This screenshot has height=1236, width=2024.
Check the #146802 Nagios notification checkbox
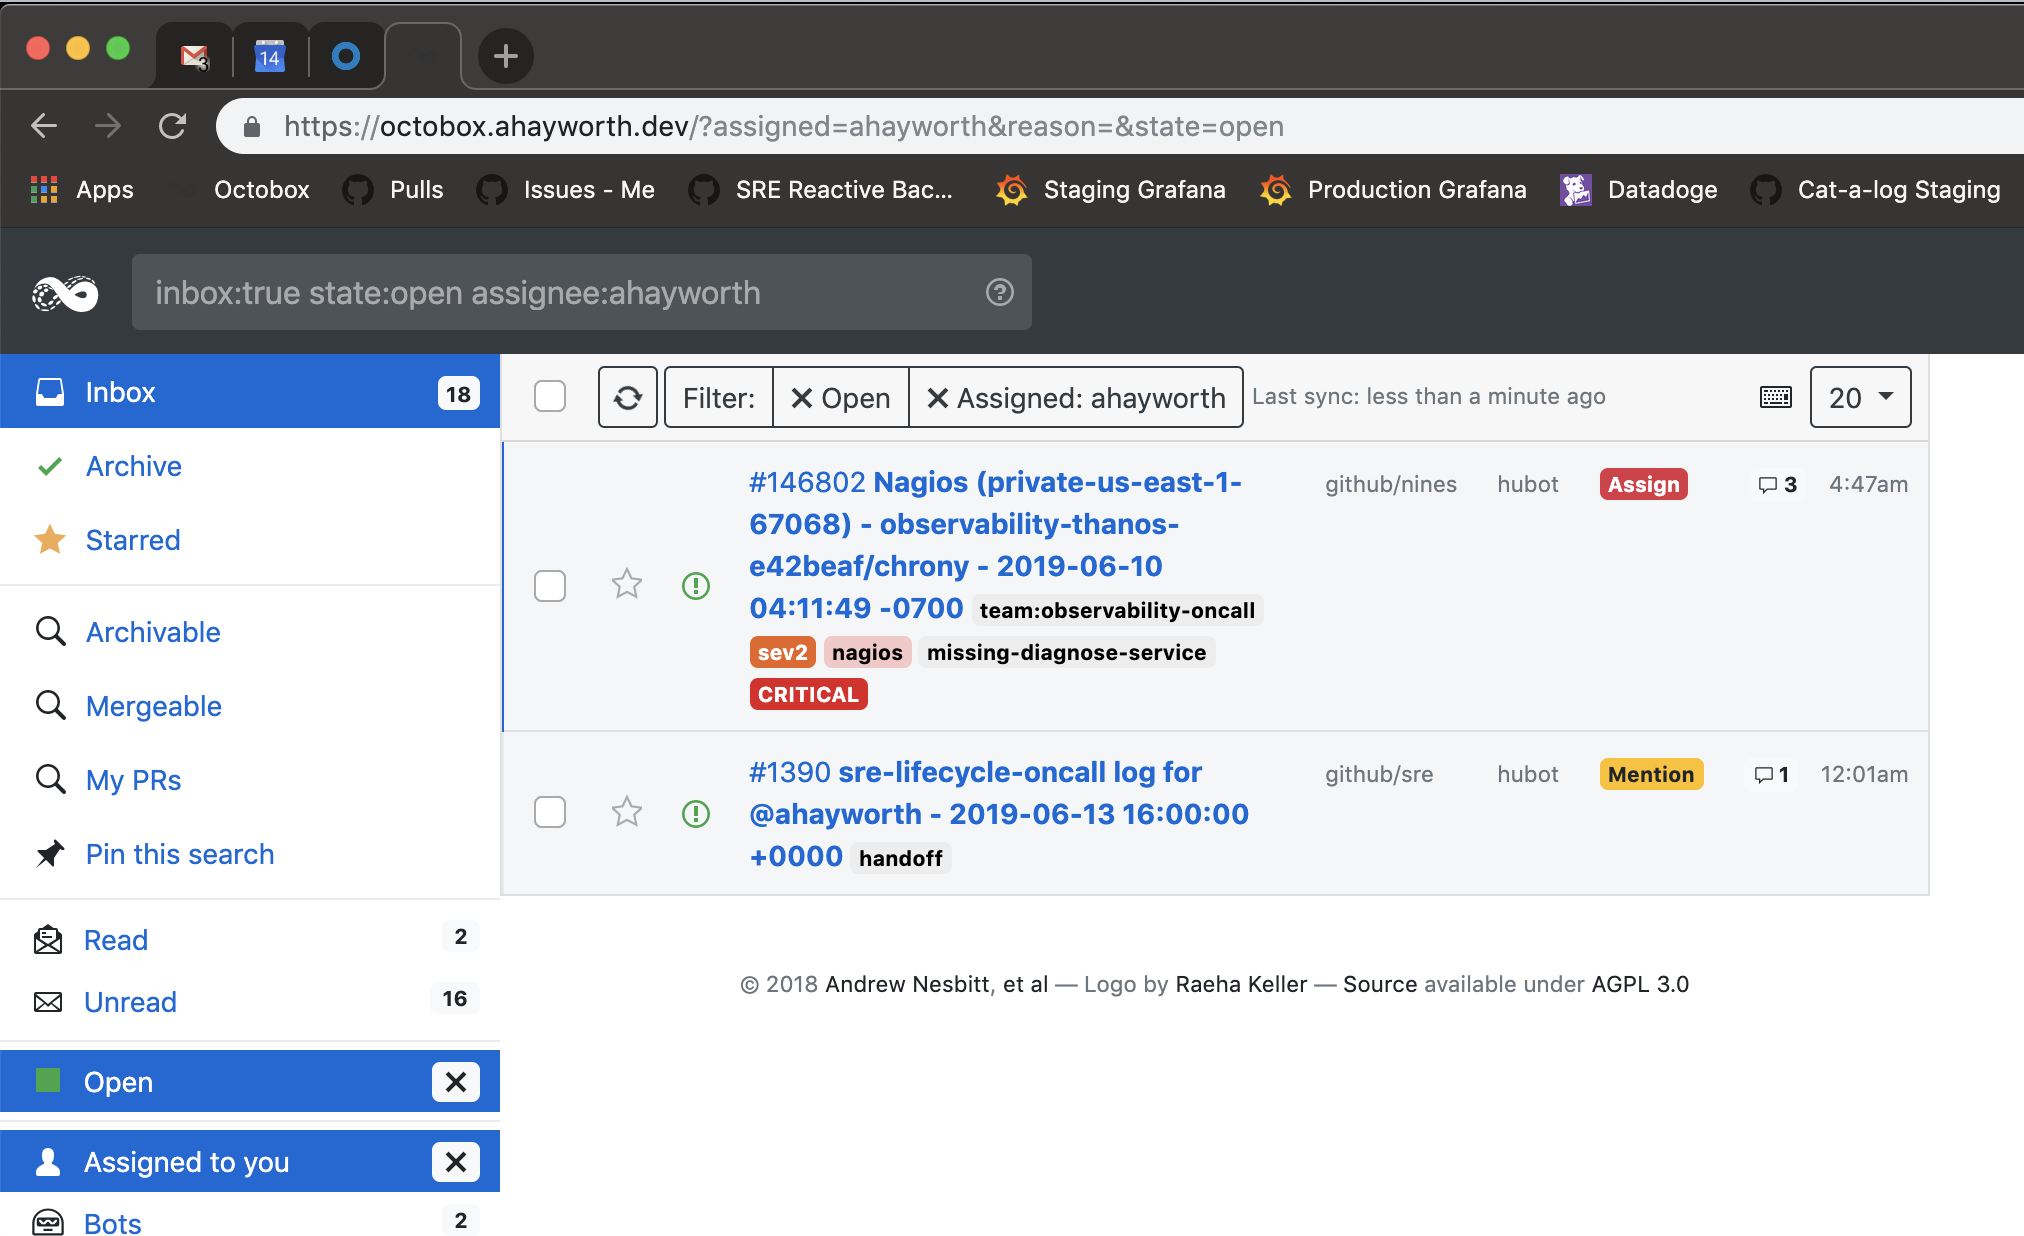(x=550, y=585)
